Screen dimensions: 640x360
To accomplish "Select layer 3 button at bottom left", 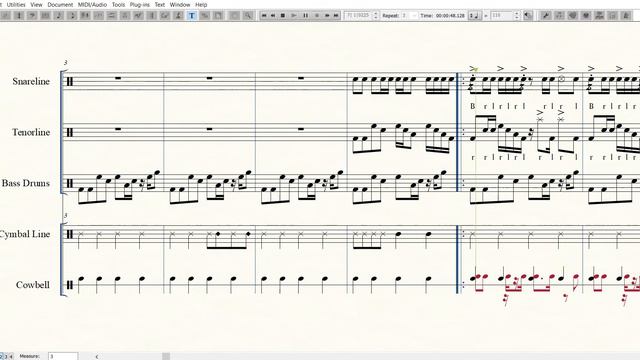I will click(6, 356).
